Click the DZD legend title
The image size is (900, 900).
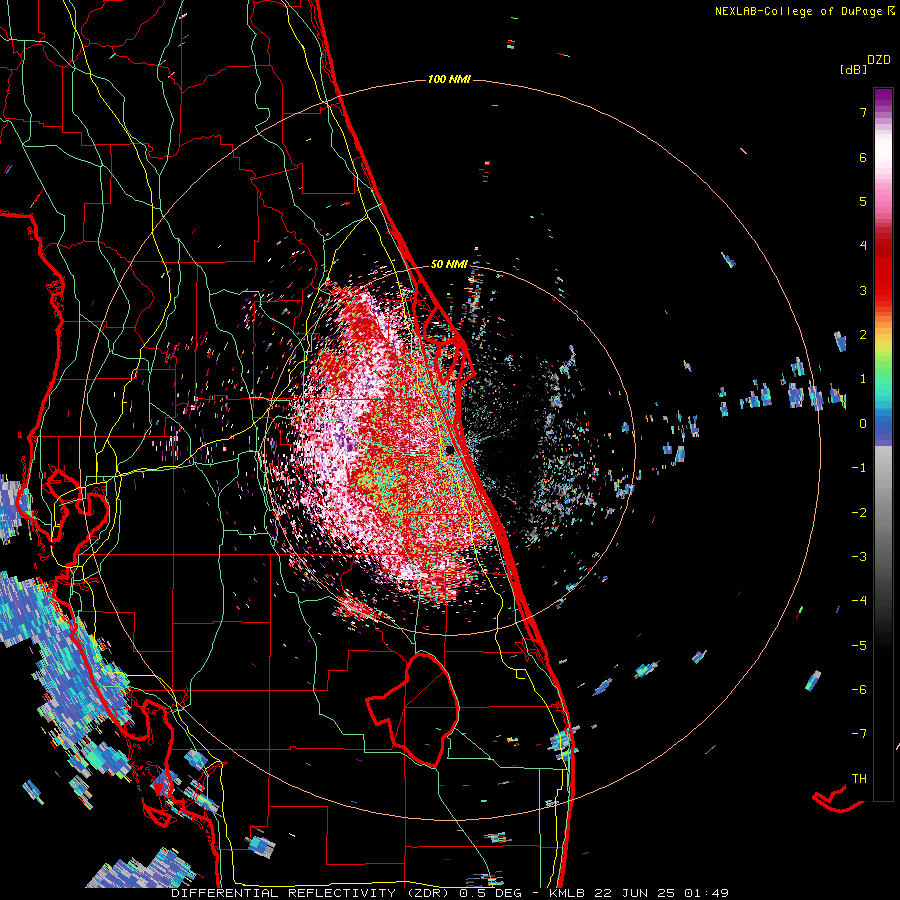point(879,60)
